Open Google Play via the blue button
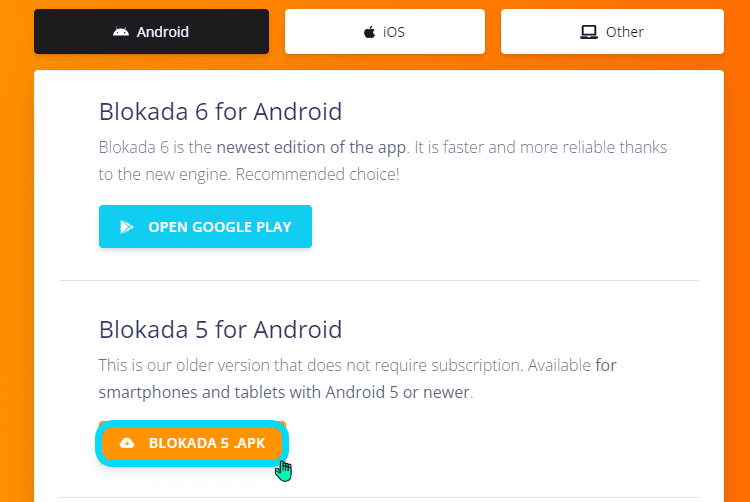 click(x=205, y=227)
